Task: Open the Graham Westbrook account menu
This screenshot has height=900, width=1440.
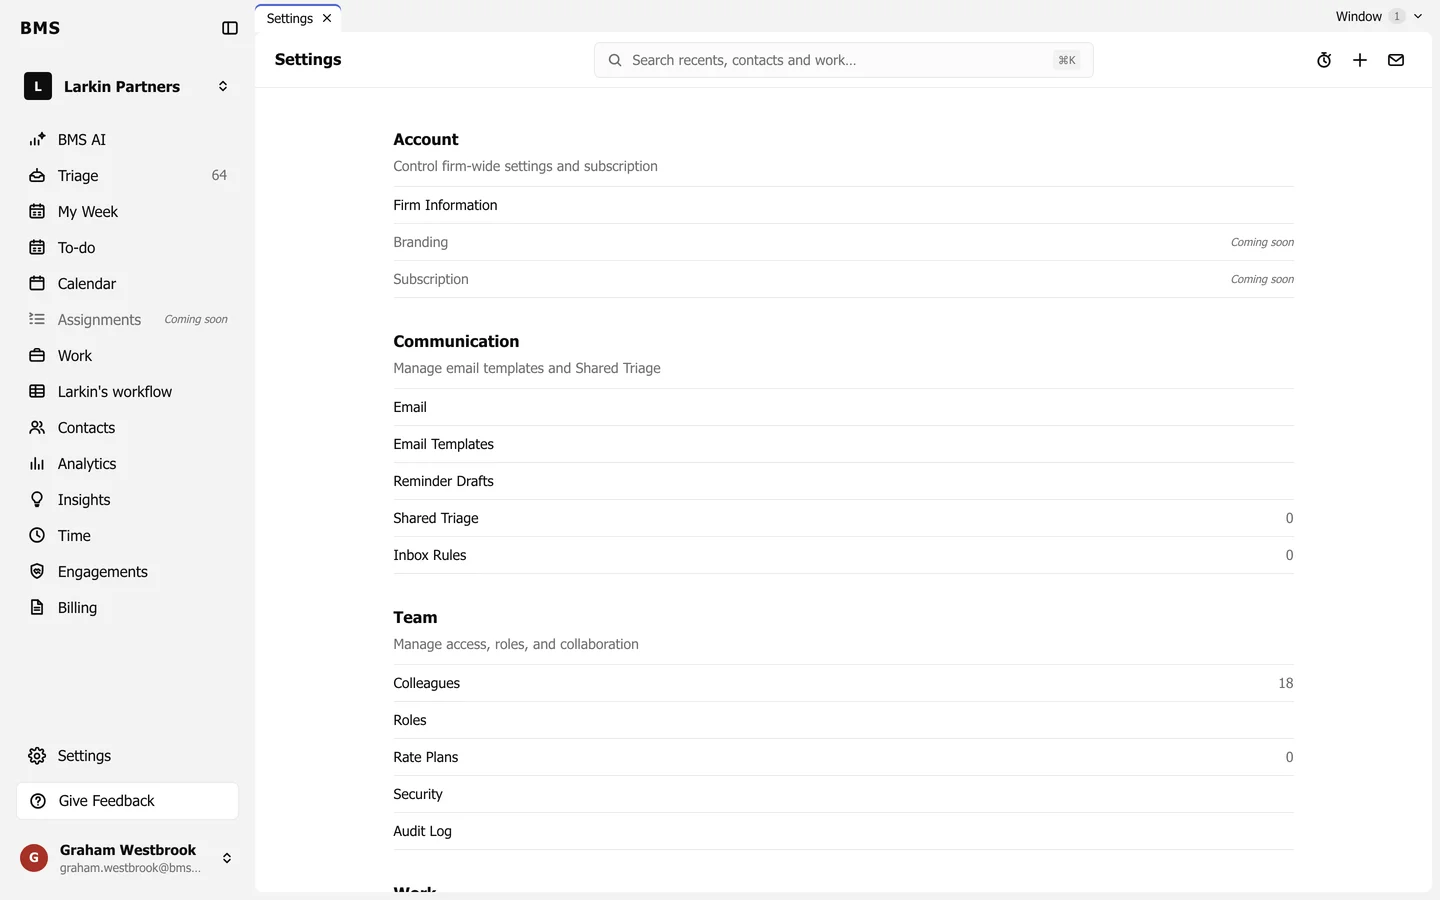Action: pos(227,858)
